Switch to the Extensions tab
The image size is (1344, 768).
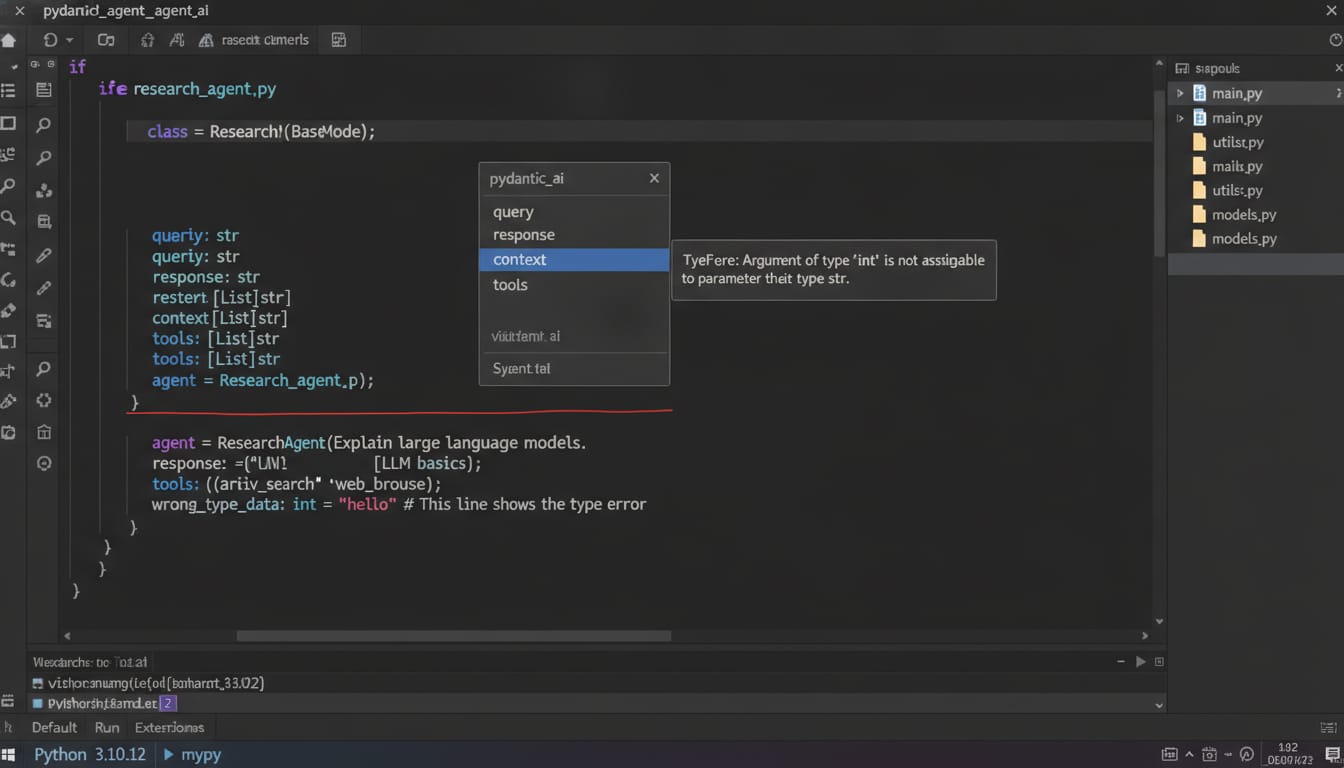pos(169,727)
